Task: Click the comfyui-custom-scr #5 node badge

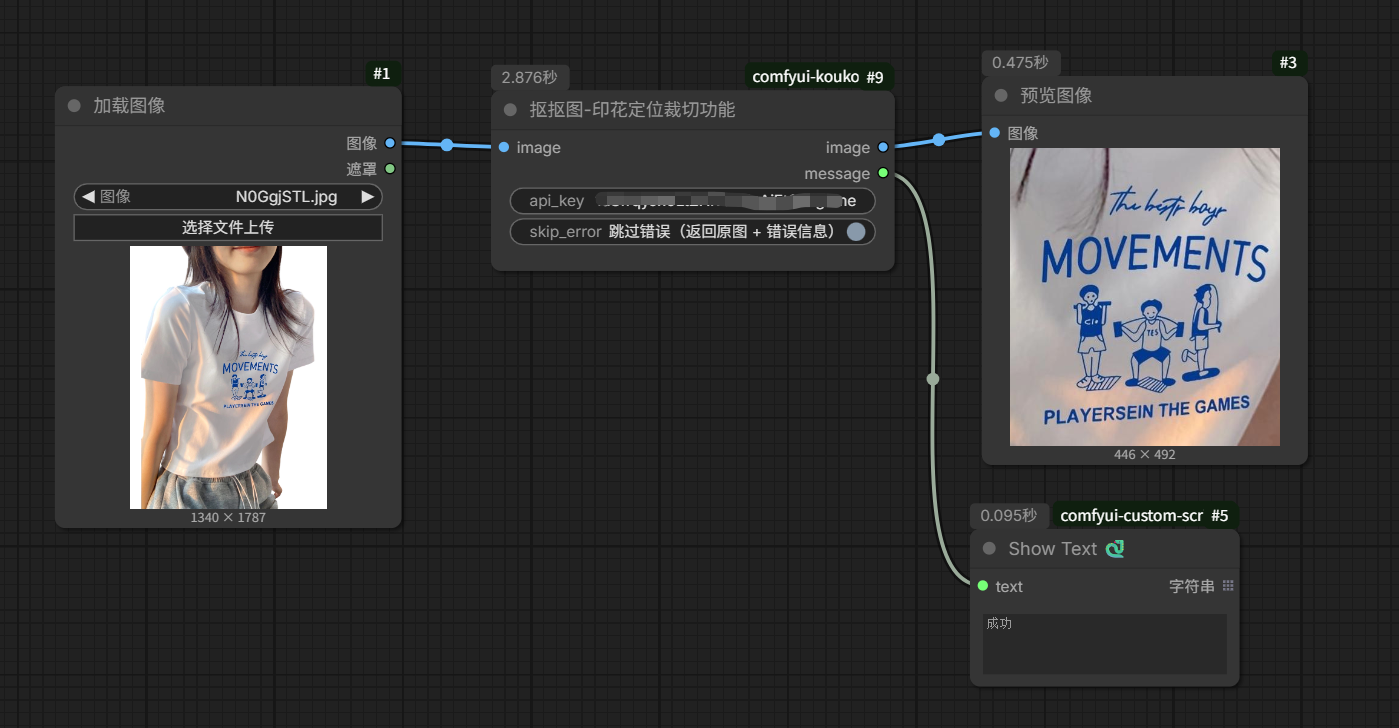Action: [1145, 516]
